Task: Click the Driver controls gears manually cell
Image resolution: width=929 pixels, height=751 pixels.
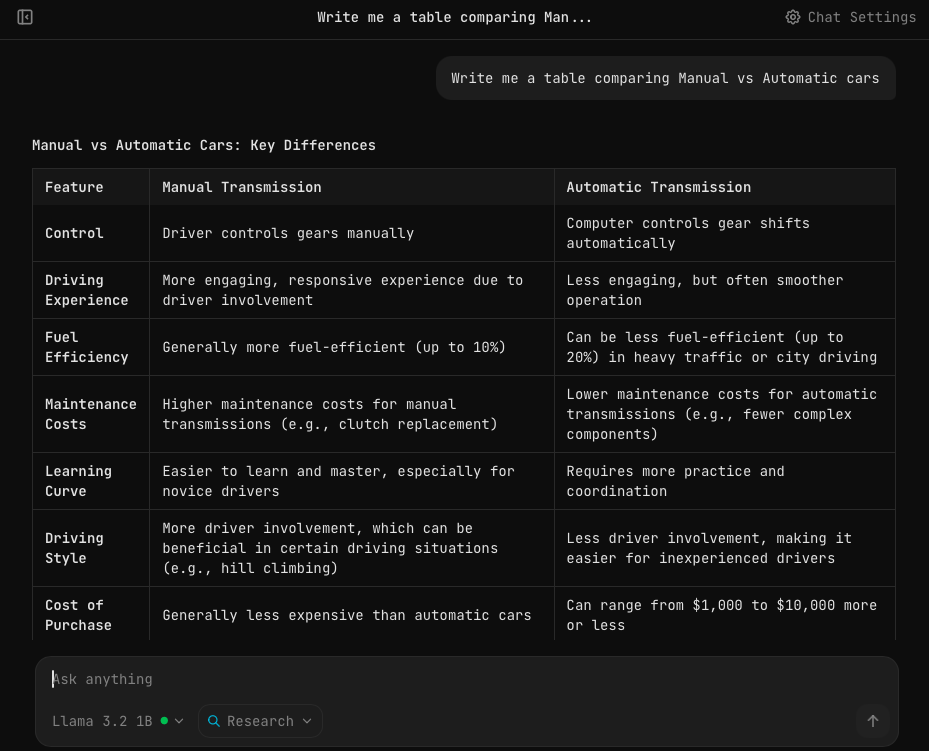Action: pos(288,233)
